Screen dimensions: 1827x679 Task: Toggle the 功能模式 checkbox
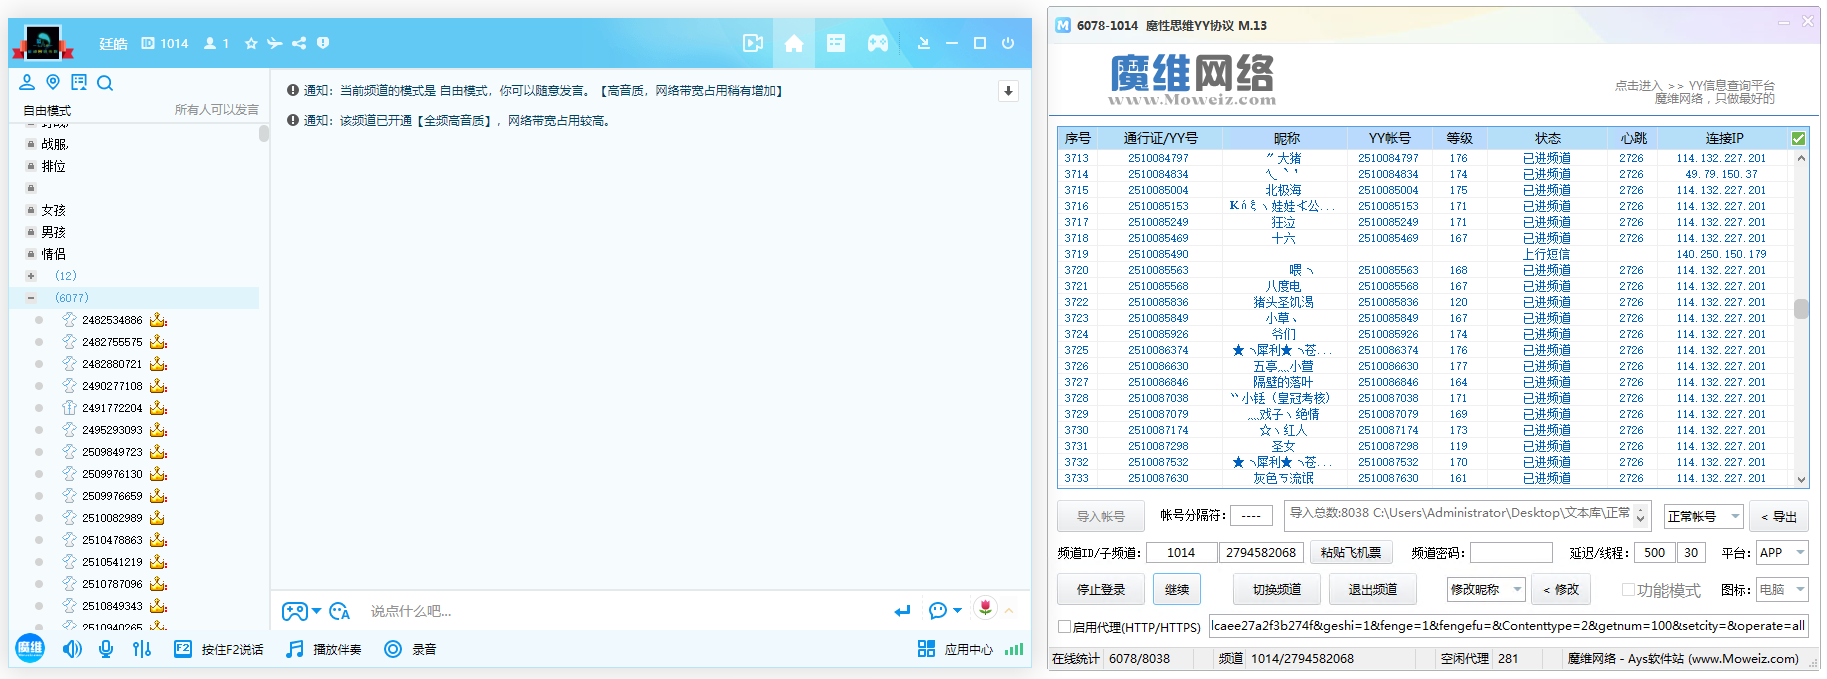(1628, 590)
